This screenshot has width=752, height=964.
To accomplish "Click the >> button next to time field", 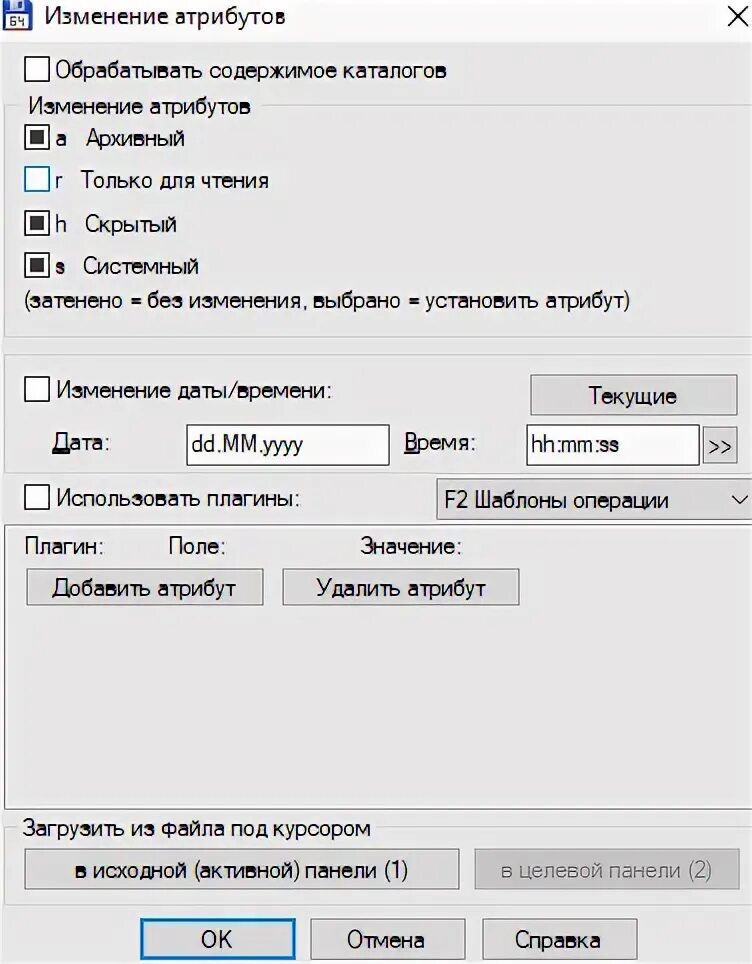I will point(719,446).
